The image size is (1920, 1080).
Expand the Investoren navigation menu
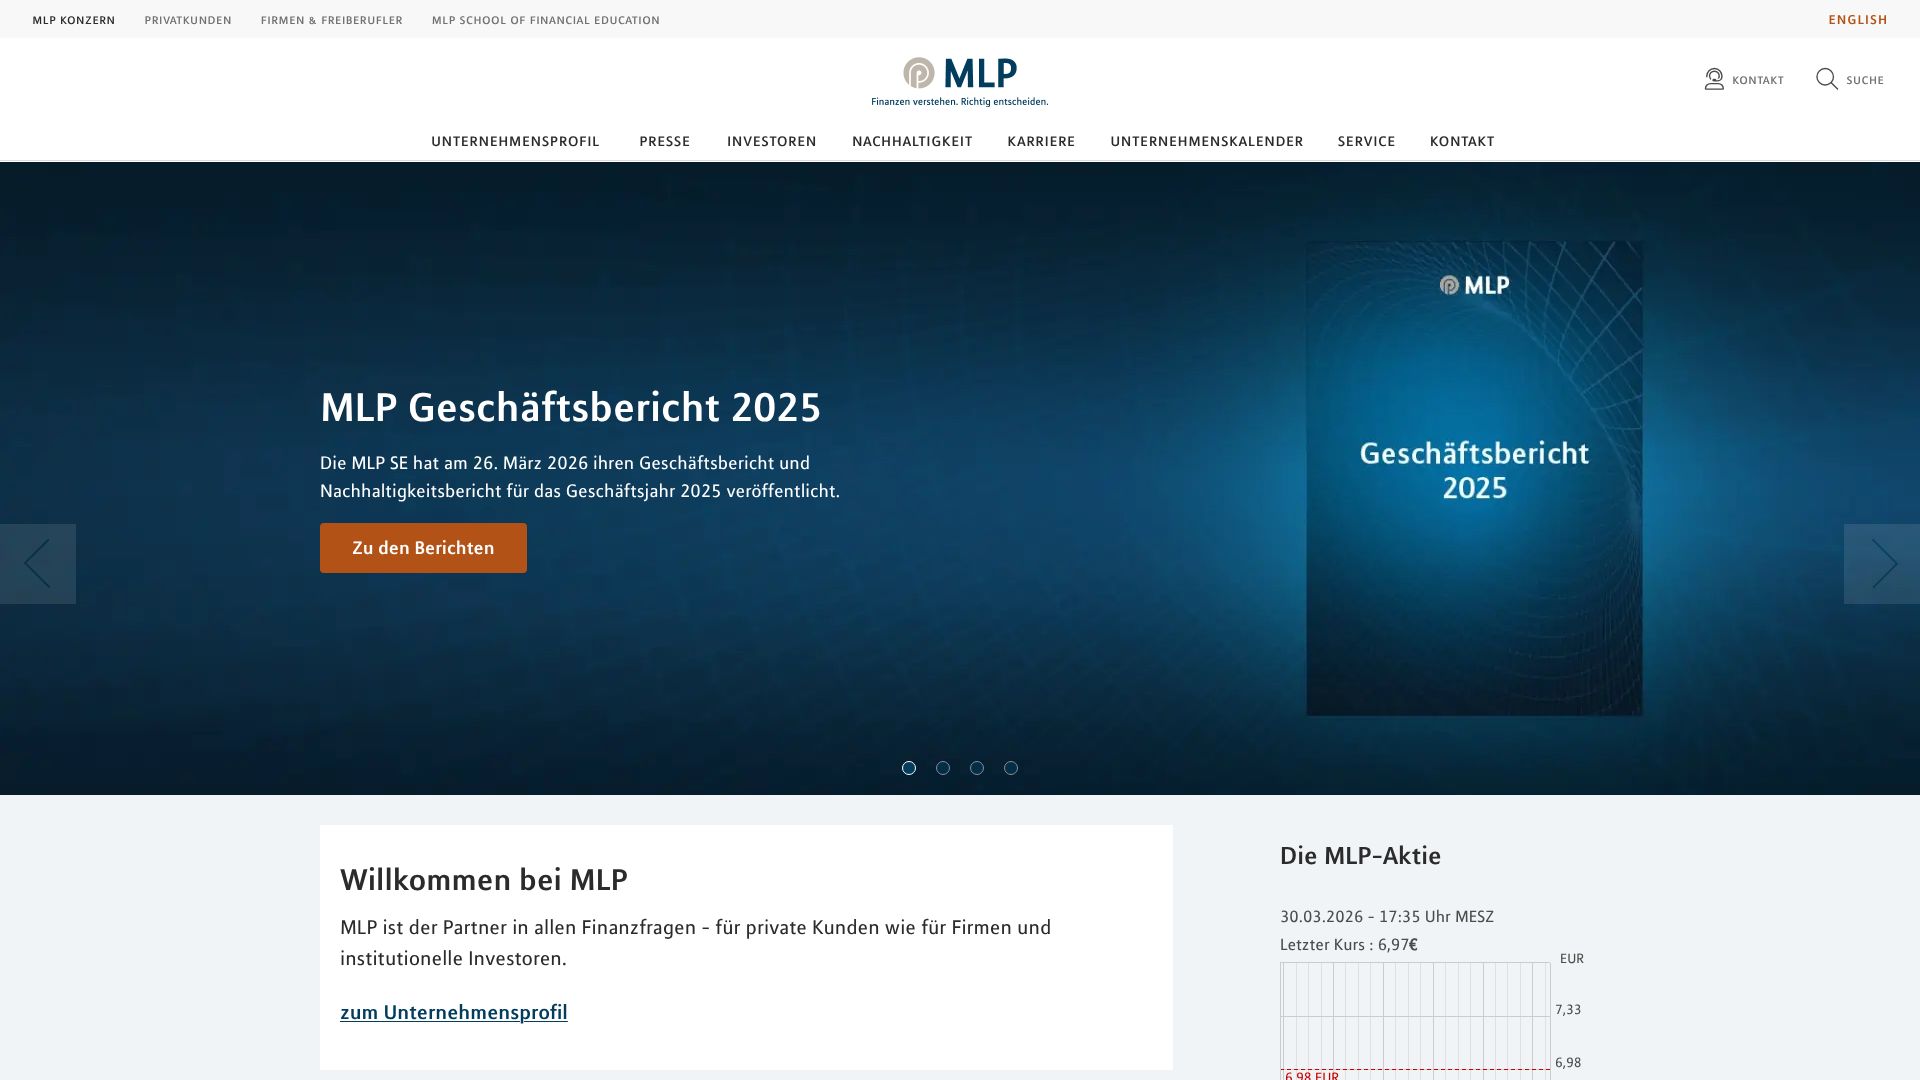click(x=771, y=142)
